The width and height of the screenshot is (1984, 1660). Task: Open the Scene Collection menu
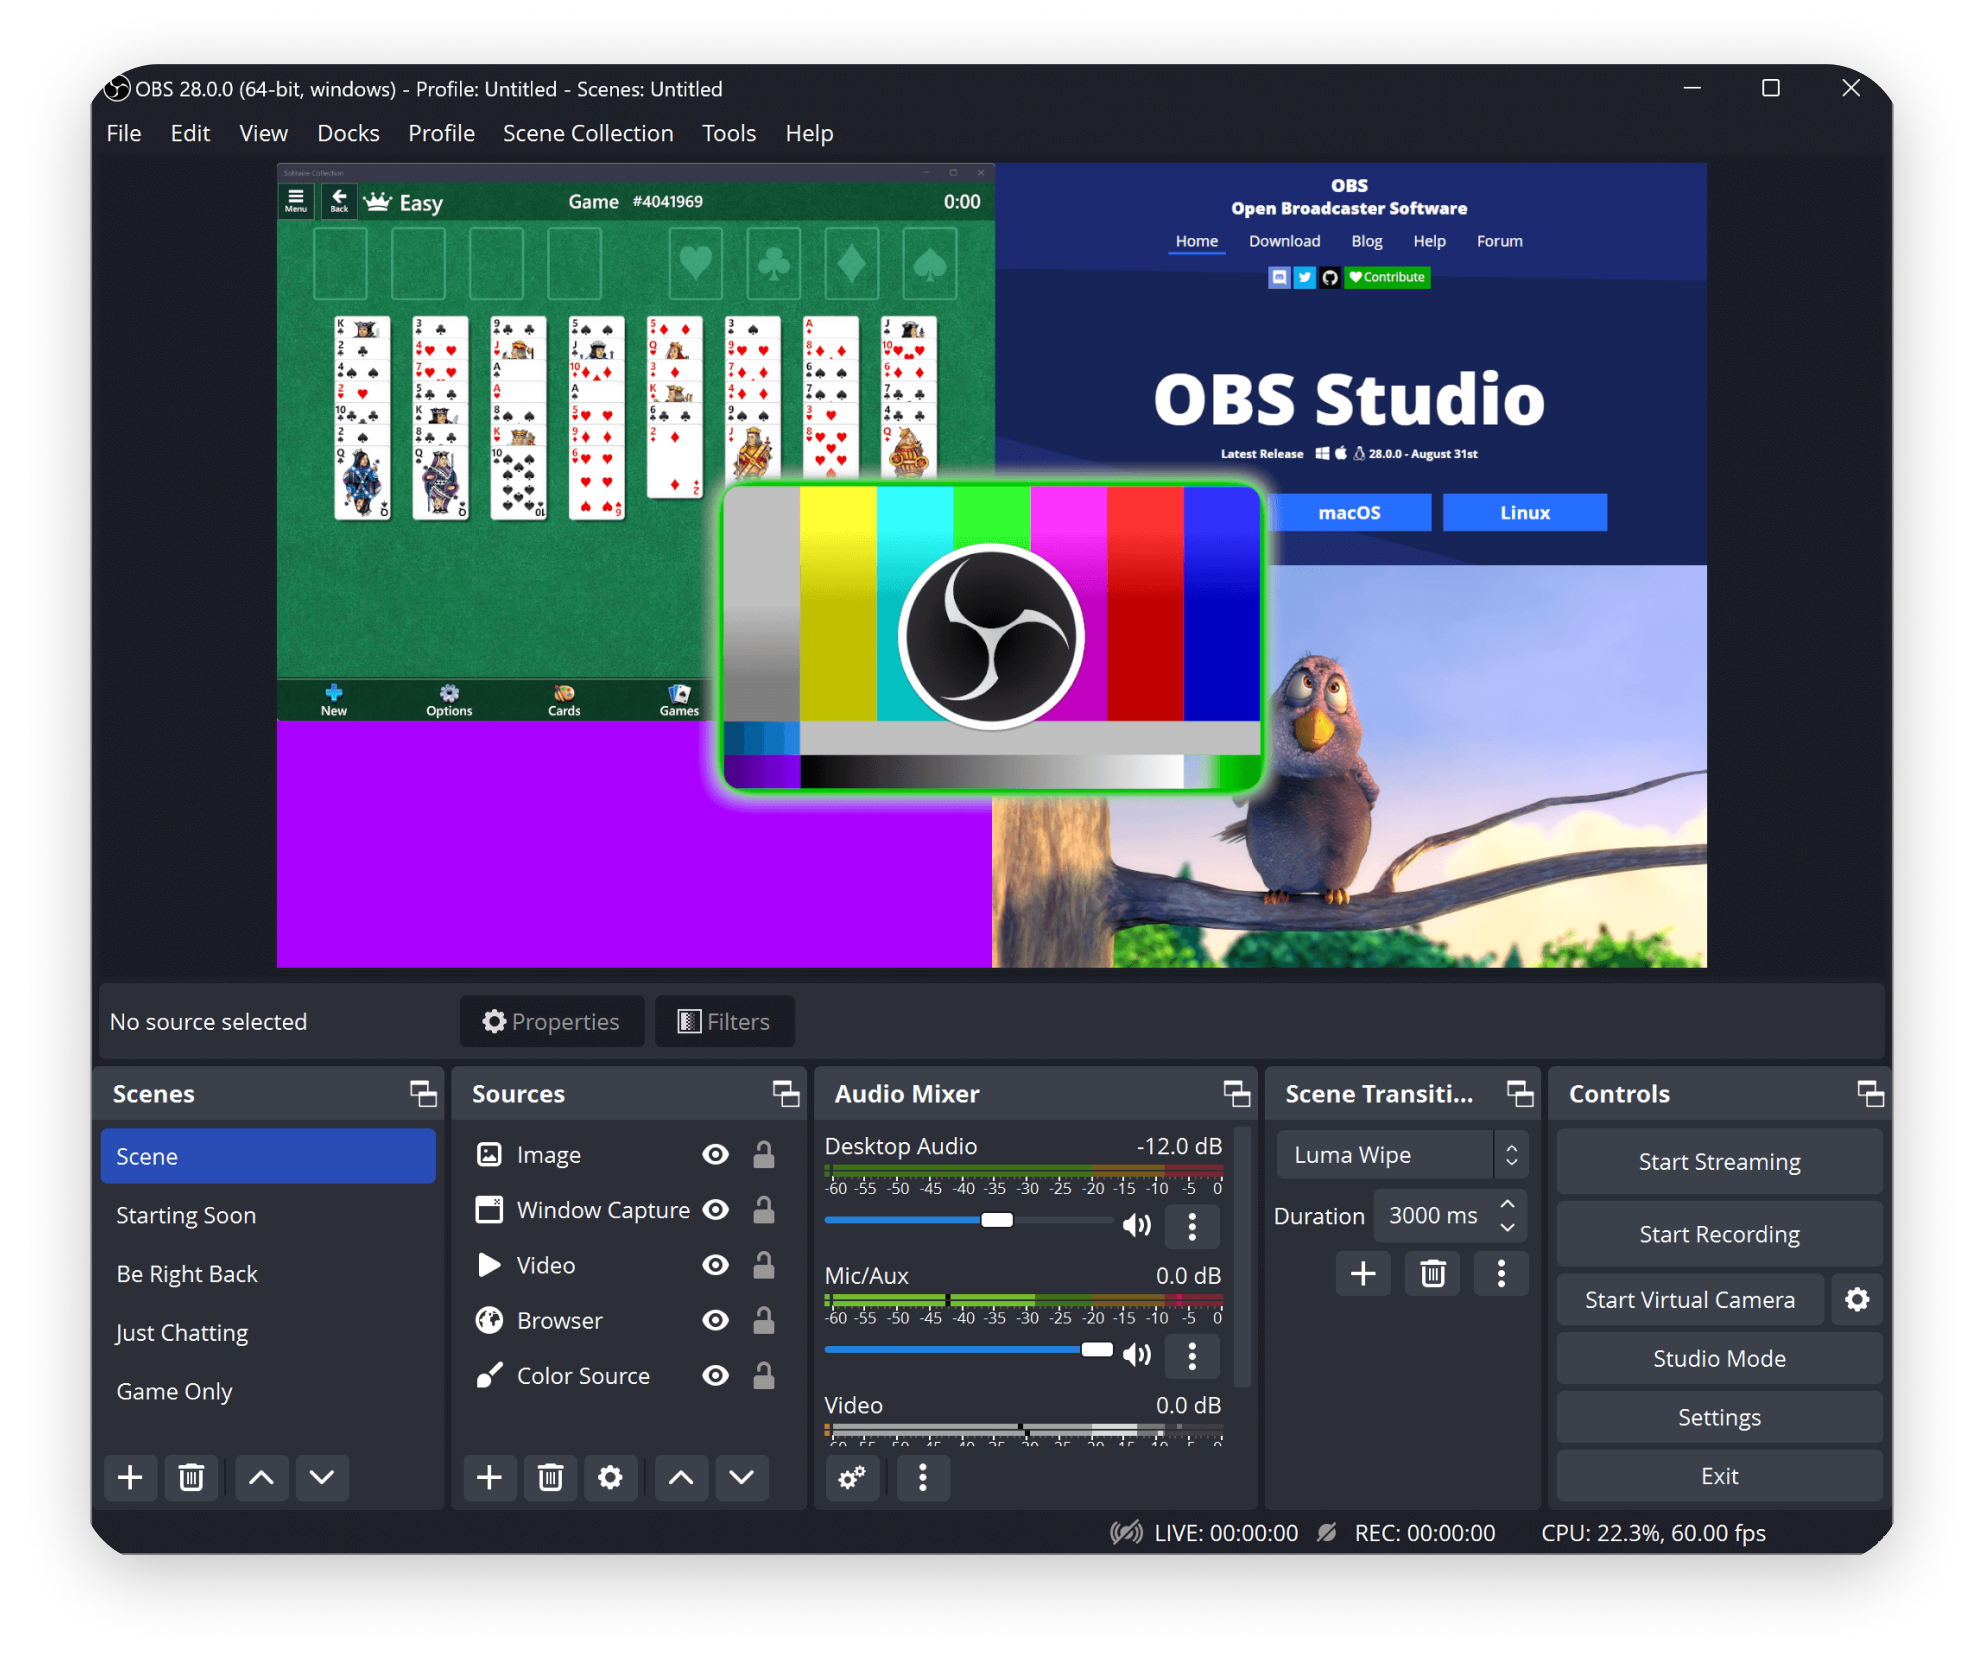point(588,133)
